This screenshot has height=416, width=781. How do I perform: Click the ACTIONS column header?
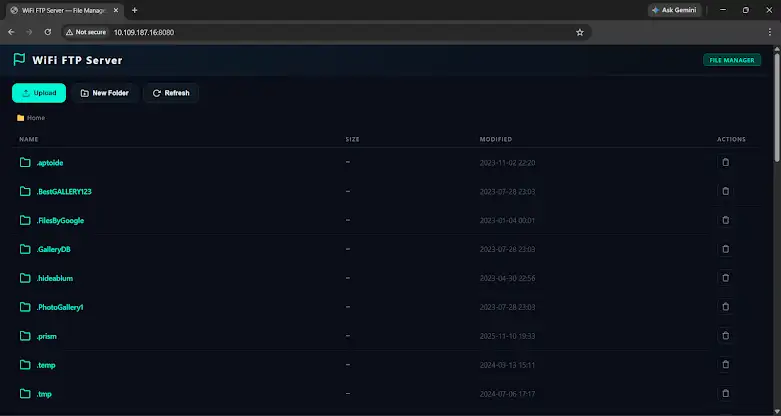tap(731, 139)
